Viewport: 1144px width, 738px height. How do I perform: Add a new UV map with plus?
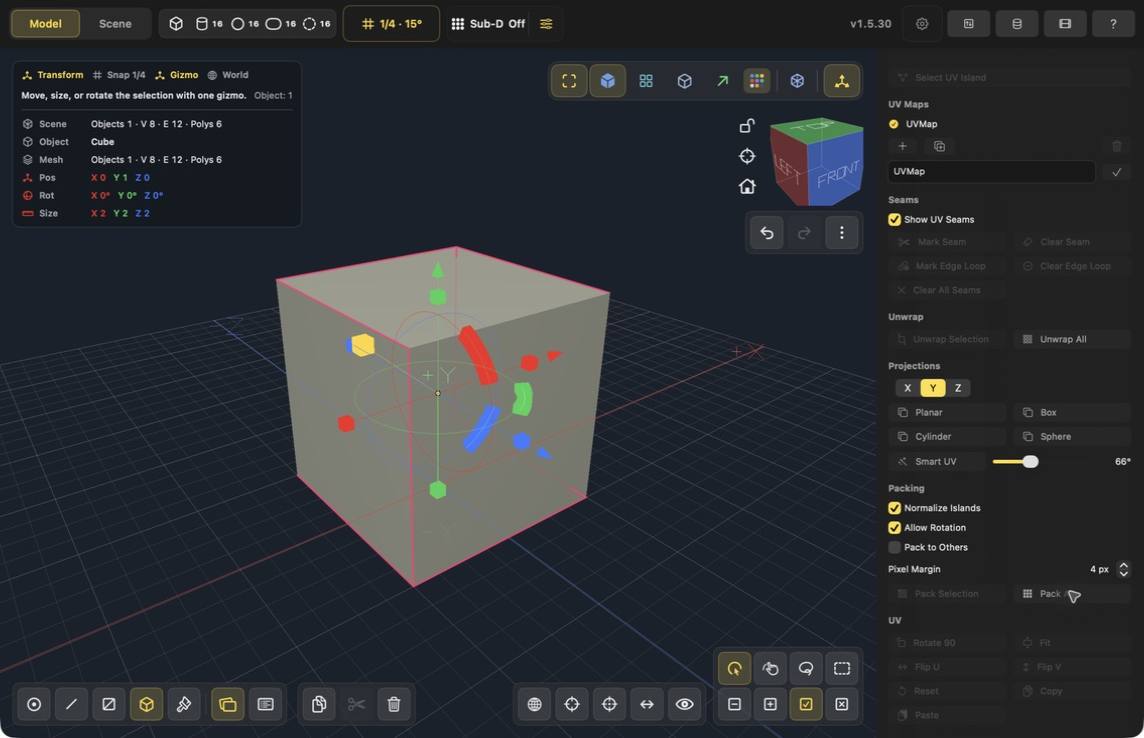(903, 147)
